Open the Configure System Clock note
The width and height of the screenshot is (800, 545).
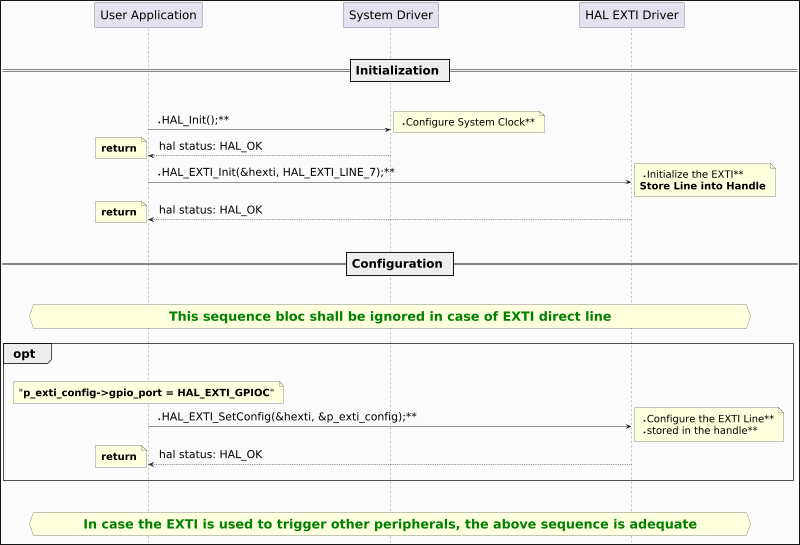click(468, 122)
